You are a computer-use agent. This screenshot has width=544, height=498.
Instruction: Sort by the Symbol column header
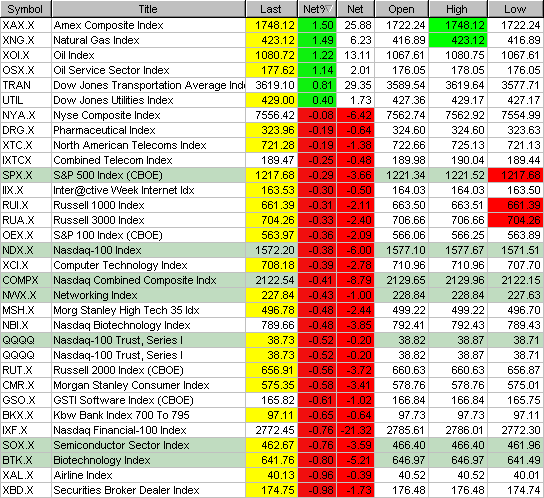(25, 9)
